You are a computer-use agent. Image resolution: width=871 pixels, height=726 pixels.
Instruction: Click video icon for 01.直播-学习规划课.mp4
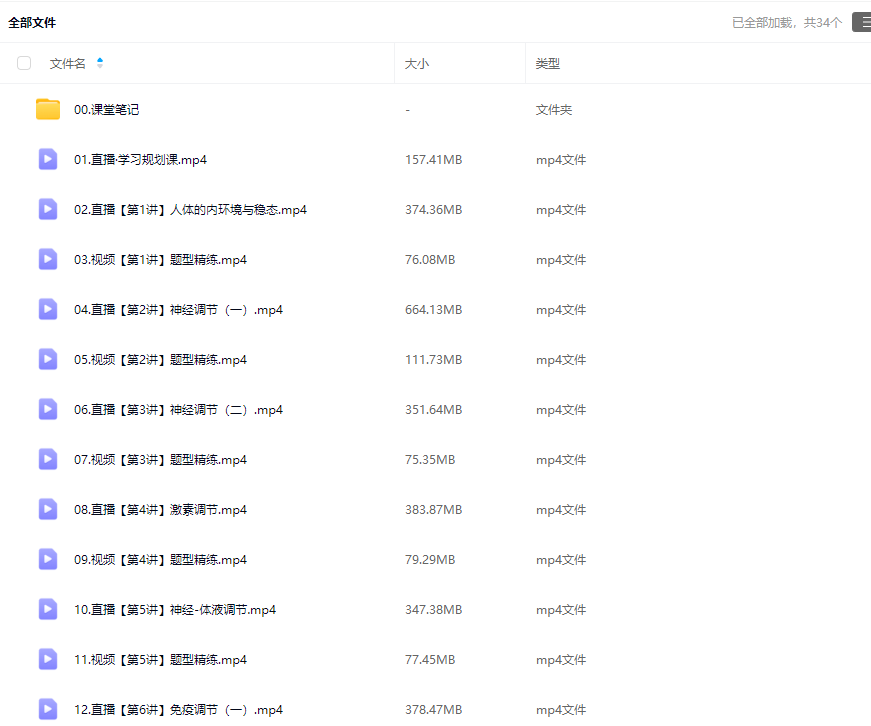point(48,159)
